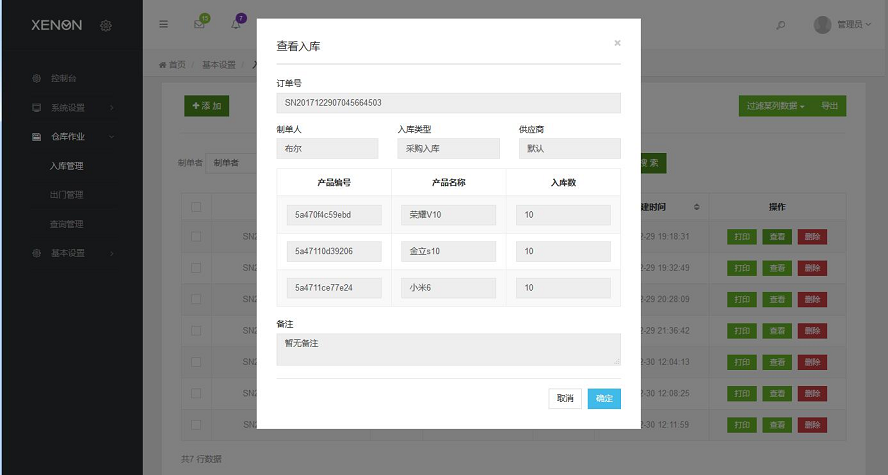The width and height of the screenshot is (888, 475).
Task: Click the sort arrows on time column
Action: 697,207
